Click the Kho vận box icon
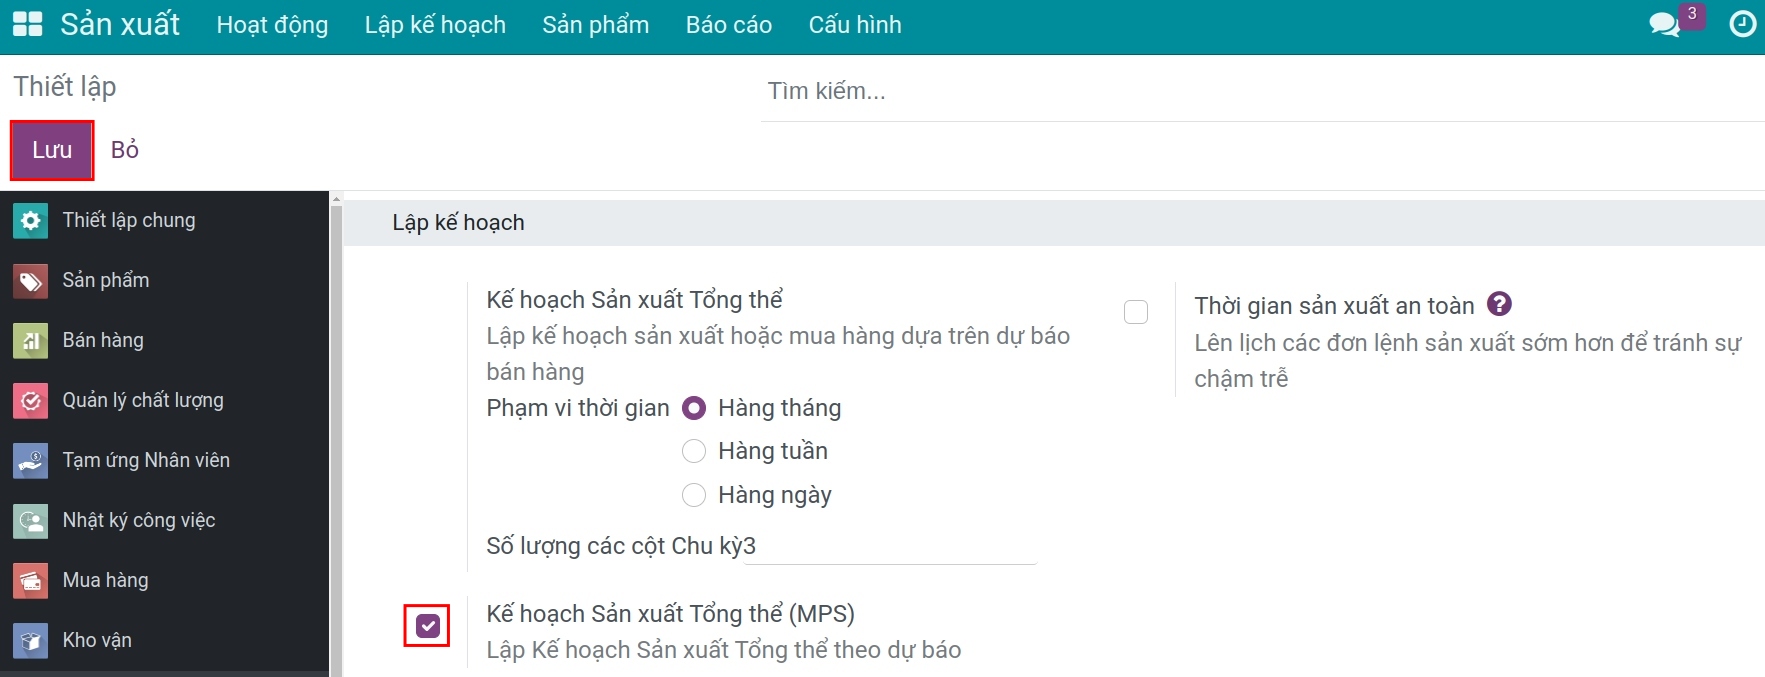This screenshot has width=1765, height=677. click(x=31, y=640)
